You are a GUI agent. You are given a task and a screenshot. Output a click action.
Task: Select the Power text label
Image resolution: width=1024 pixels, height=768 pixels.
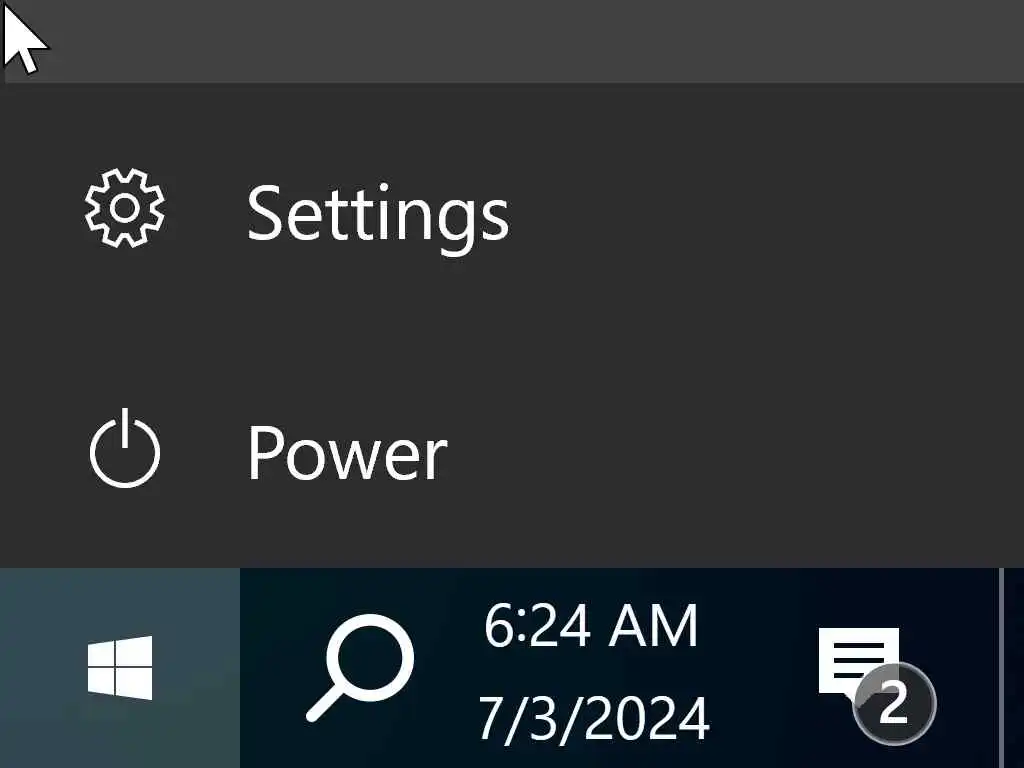pos(347,453)
